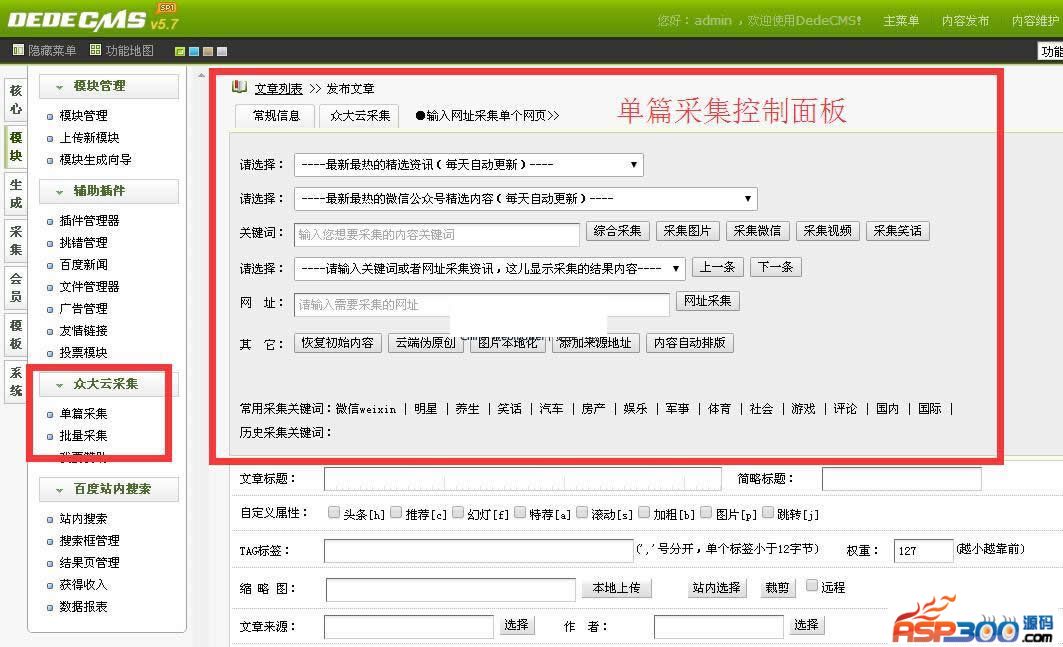Open the 采集结果内容 results dropdown
Screen dimensions: 1063x647
tap(489, 269)
